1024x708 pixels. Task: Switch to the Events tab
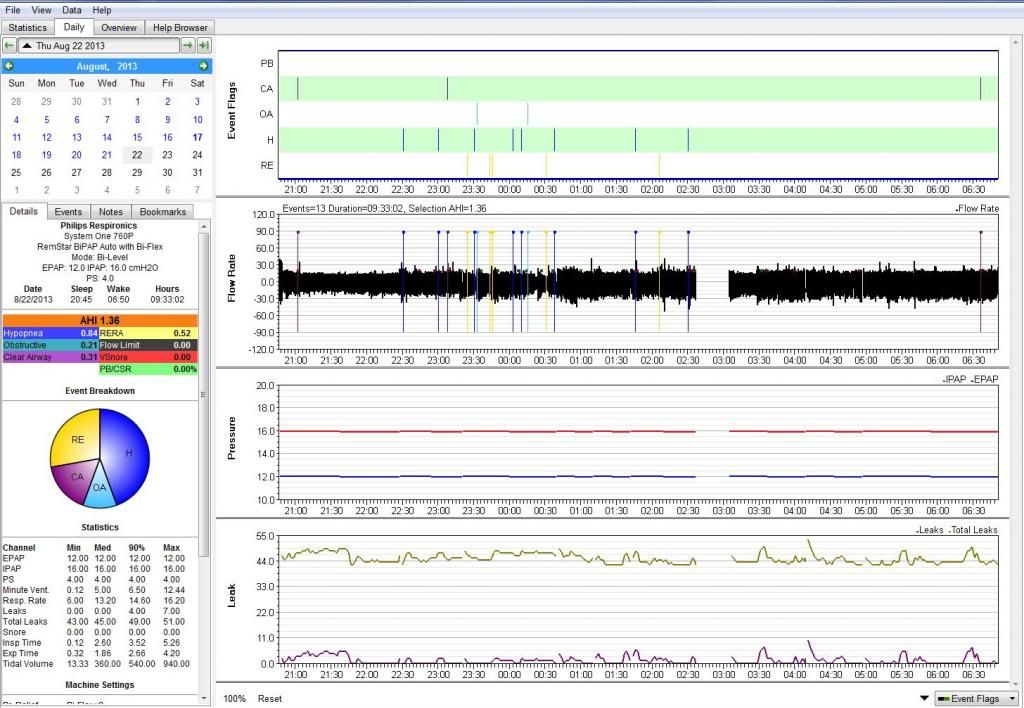[x=68, y=212]
